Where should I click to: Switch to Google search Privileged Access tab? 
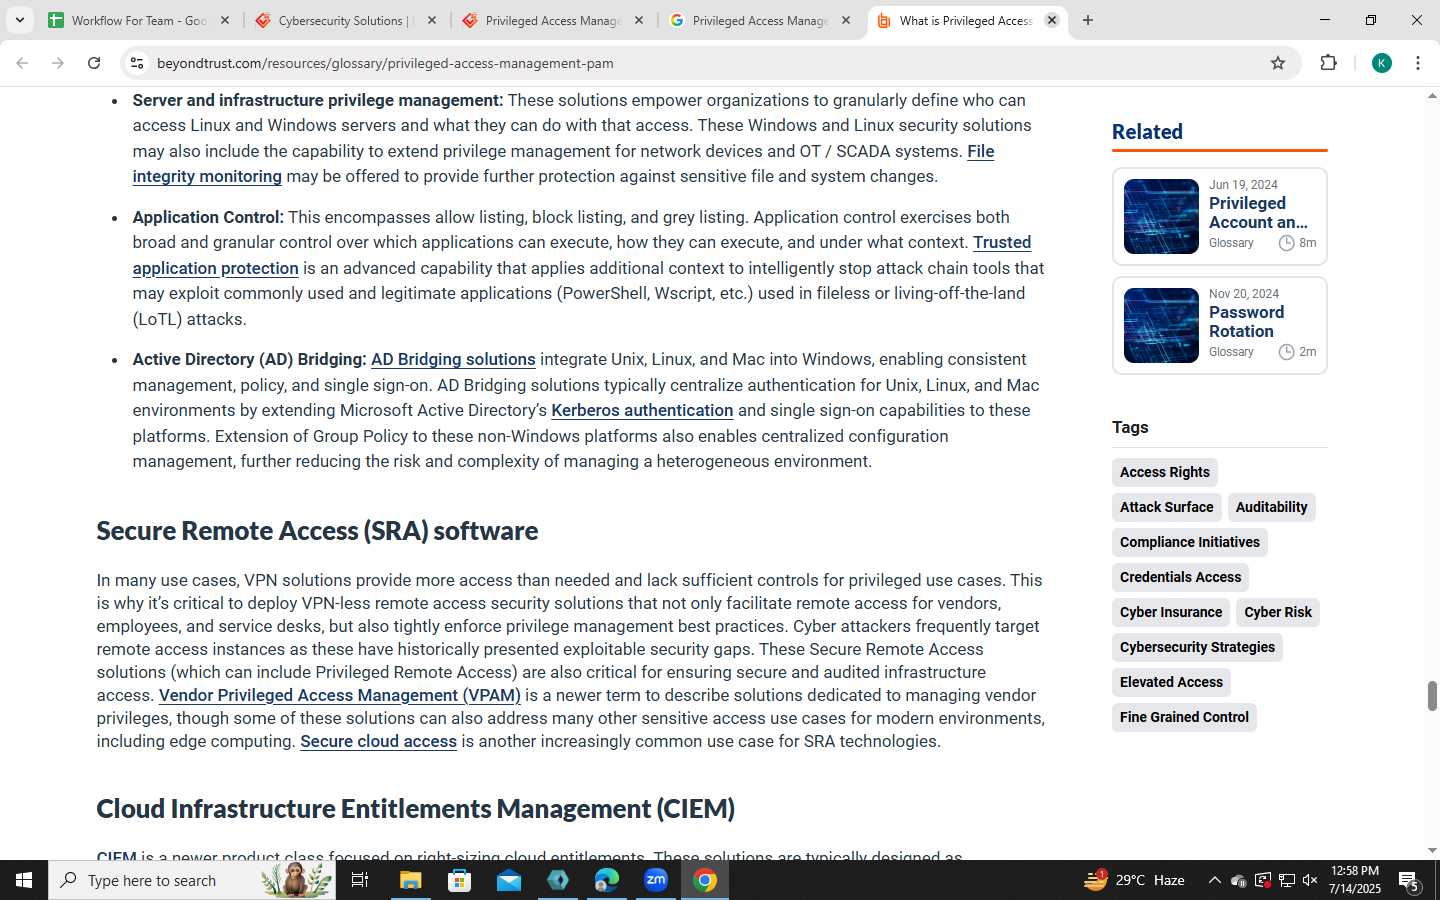(760, 20)
